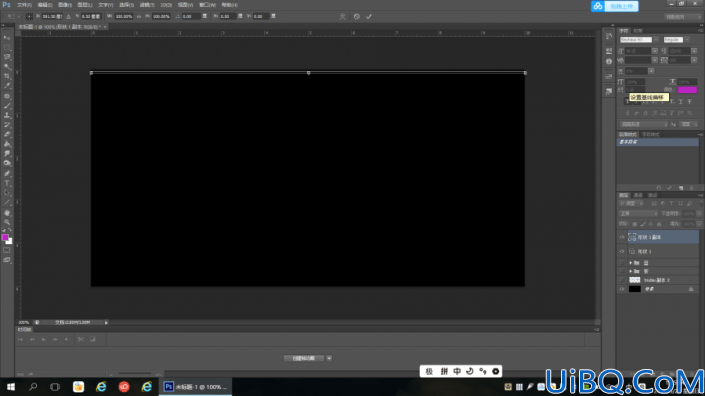705x396 pixels.
Task: Hide the 形状 1 副本 layer
Action: (622, 237)
